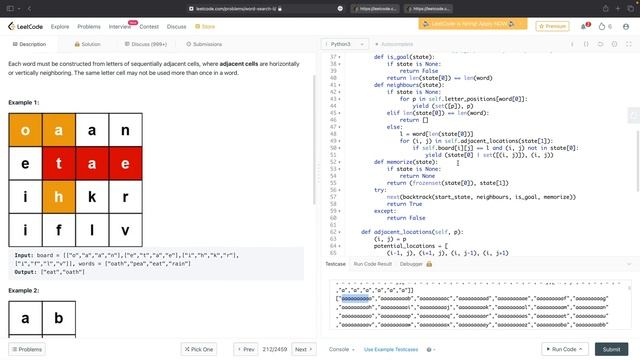The width and height of the screenshot is (640, 360).
Task: Click Use Example Testcases link
Action: coord(391,349)
